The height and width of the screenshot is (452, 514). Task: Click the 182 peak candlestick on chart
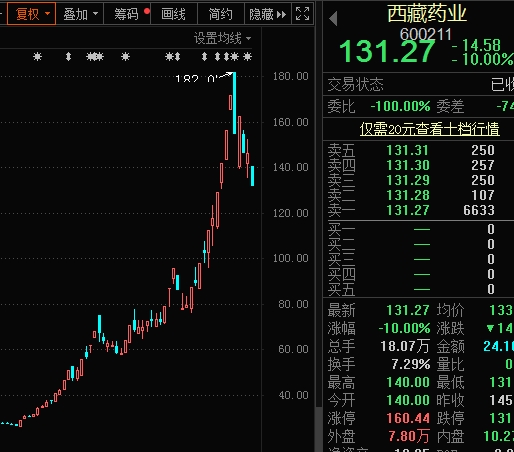[x=235, y=103]
